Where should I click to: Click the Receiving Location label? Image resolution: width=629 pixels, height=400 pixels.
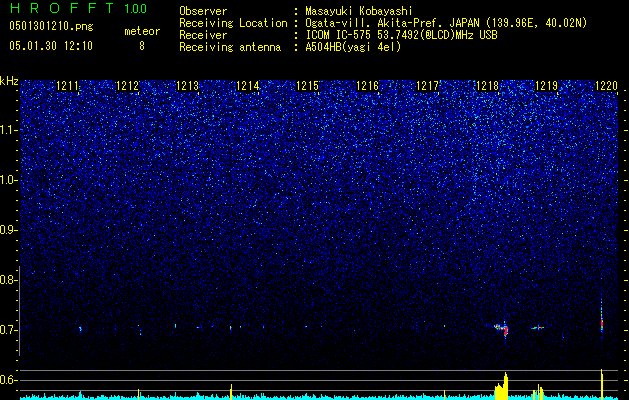[233, 23]
